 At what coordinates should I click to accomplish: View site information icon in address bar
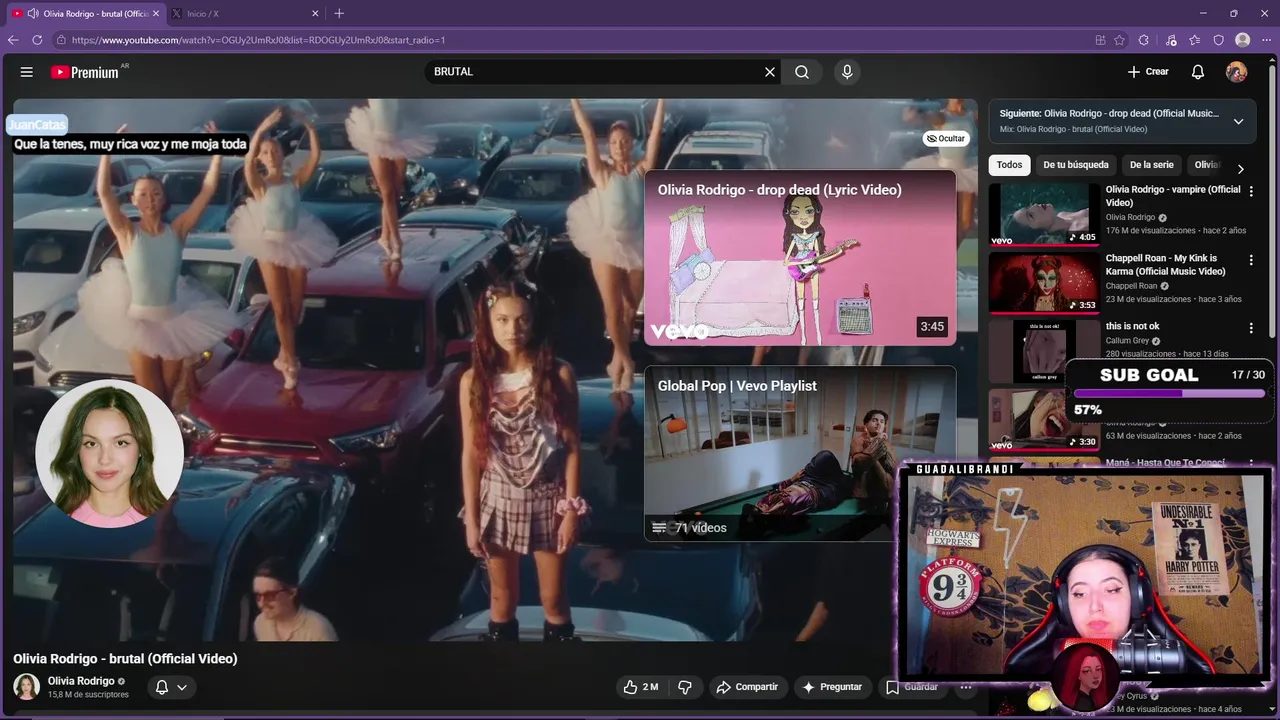point(61,40)
